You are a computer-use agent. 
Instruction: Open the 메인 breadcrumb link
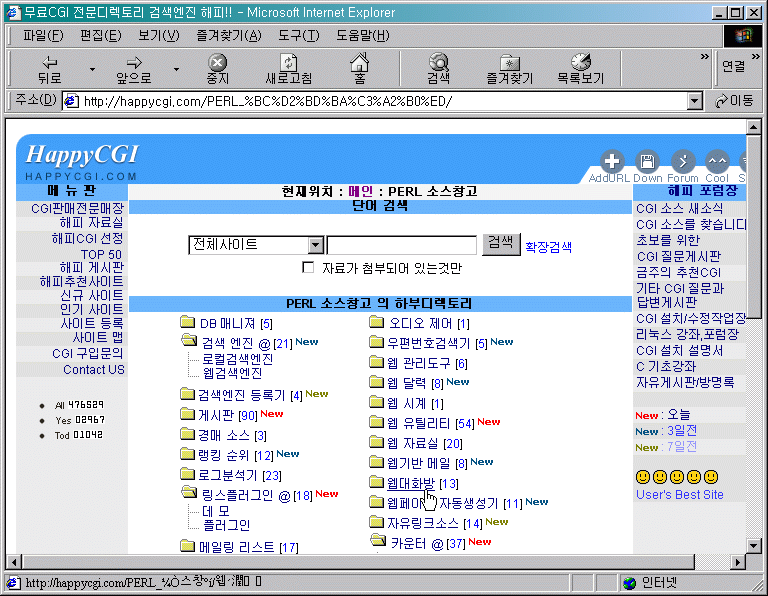[360, 191]
